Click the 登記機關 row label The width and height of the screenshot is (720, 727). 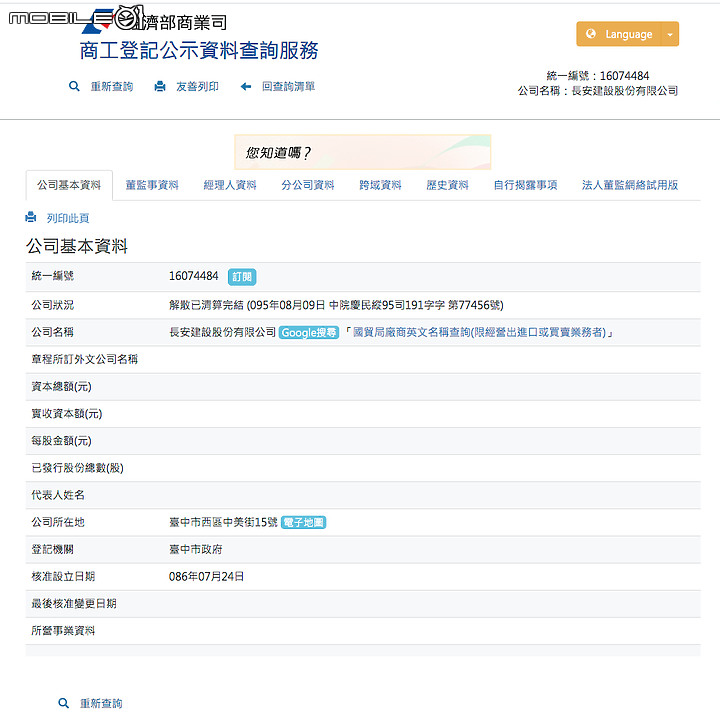52,549
